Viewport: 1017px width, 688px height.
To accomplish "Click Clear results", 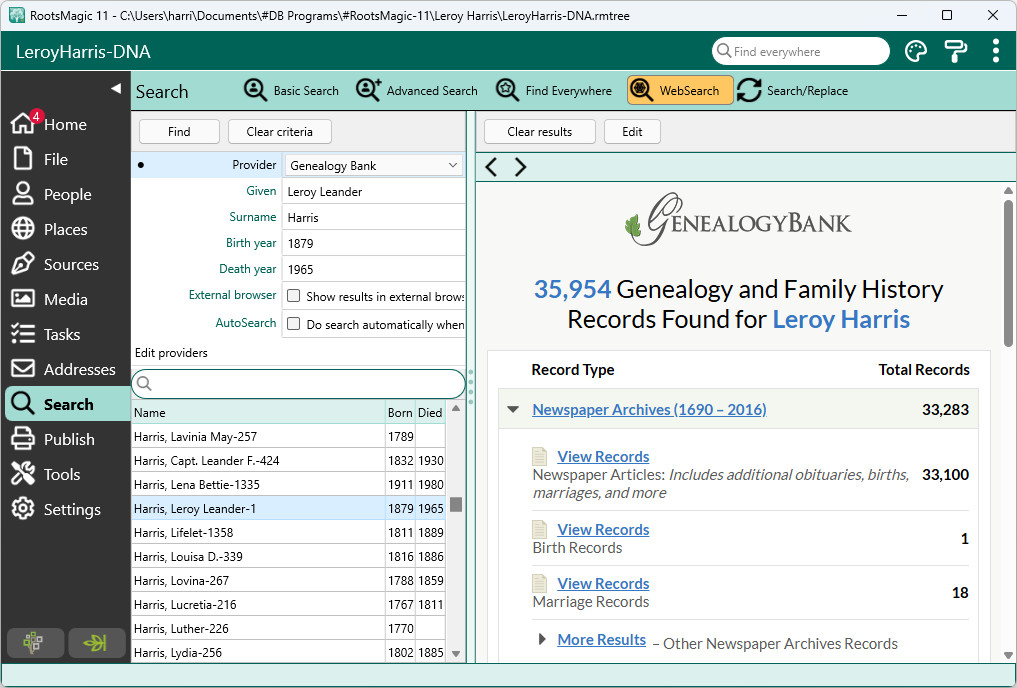I will point(540,132).
